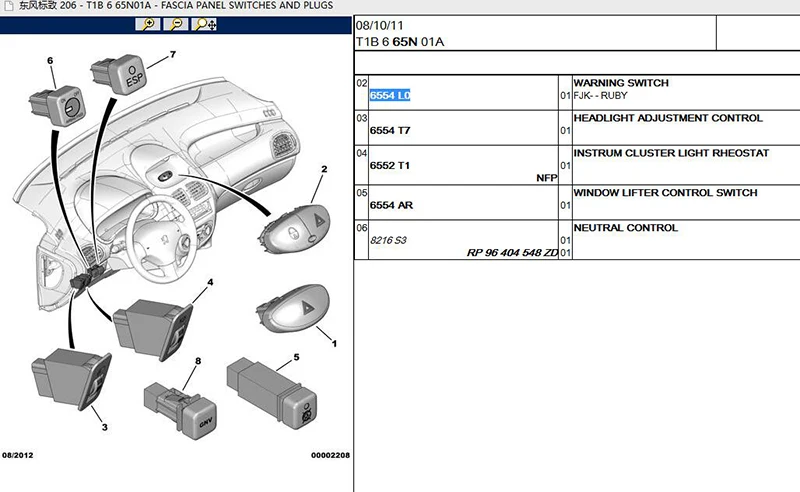Click callout number 2 in the diagram
This screenshot has width=800, height=492.
[x=324, y=169]
